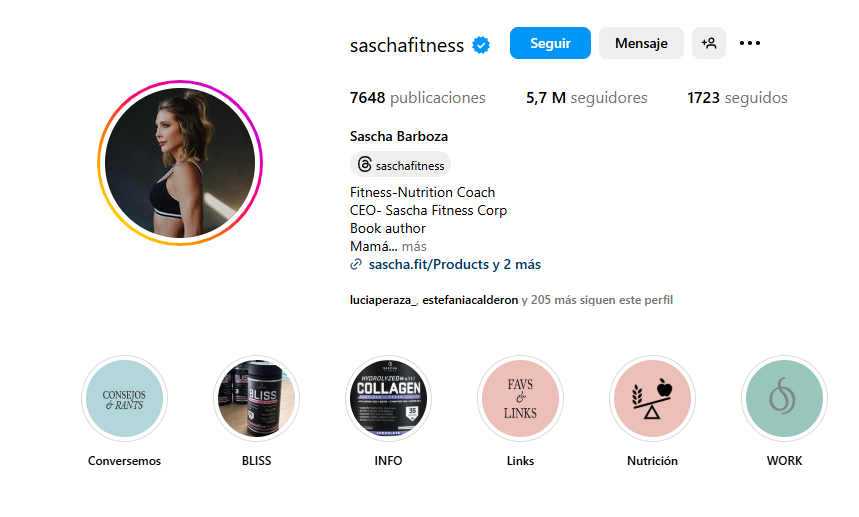
Task: Open the 1723 seguidos list
Action: (x=737, y=98)
